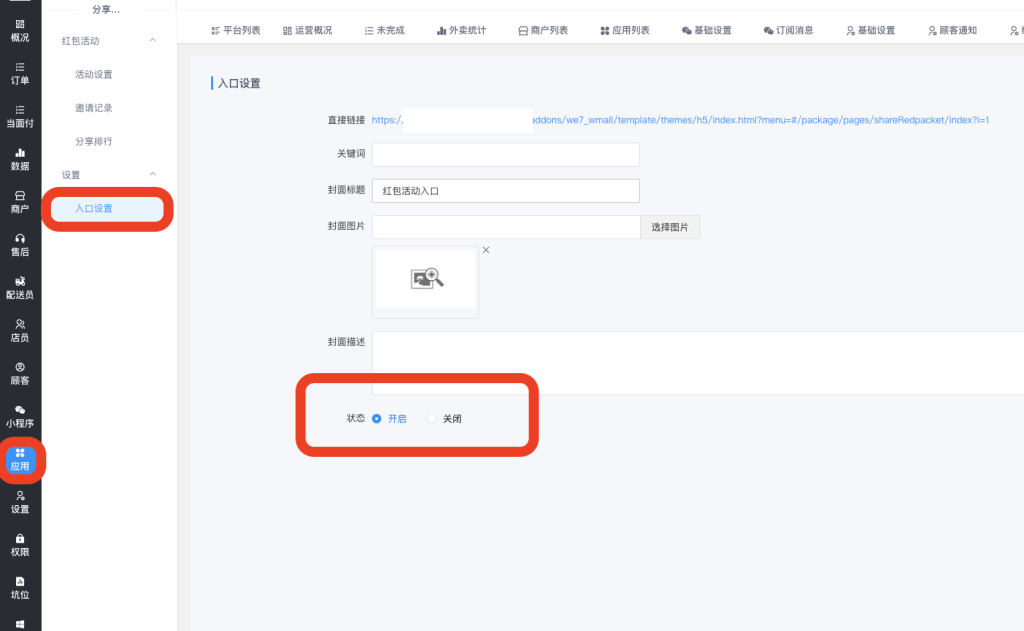Select the 开启 status radio button
This screenshot has width=1024, height=631.
pos(377,419)
